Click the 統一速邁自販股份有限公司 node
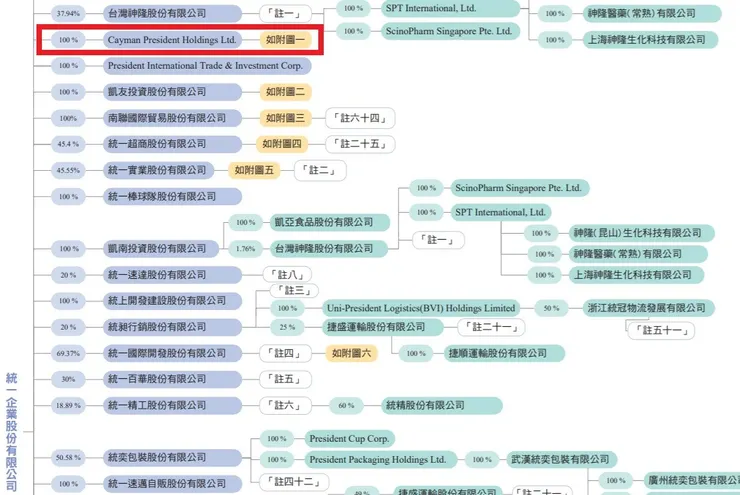Screen dimensions: 740x495 (x=172, y=484)
